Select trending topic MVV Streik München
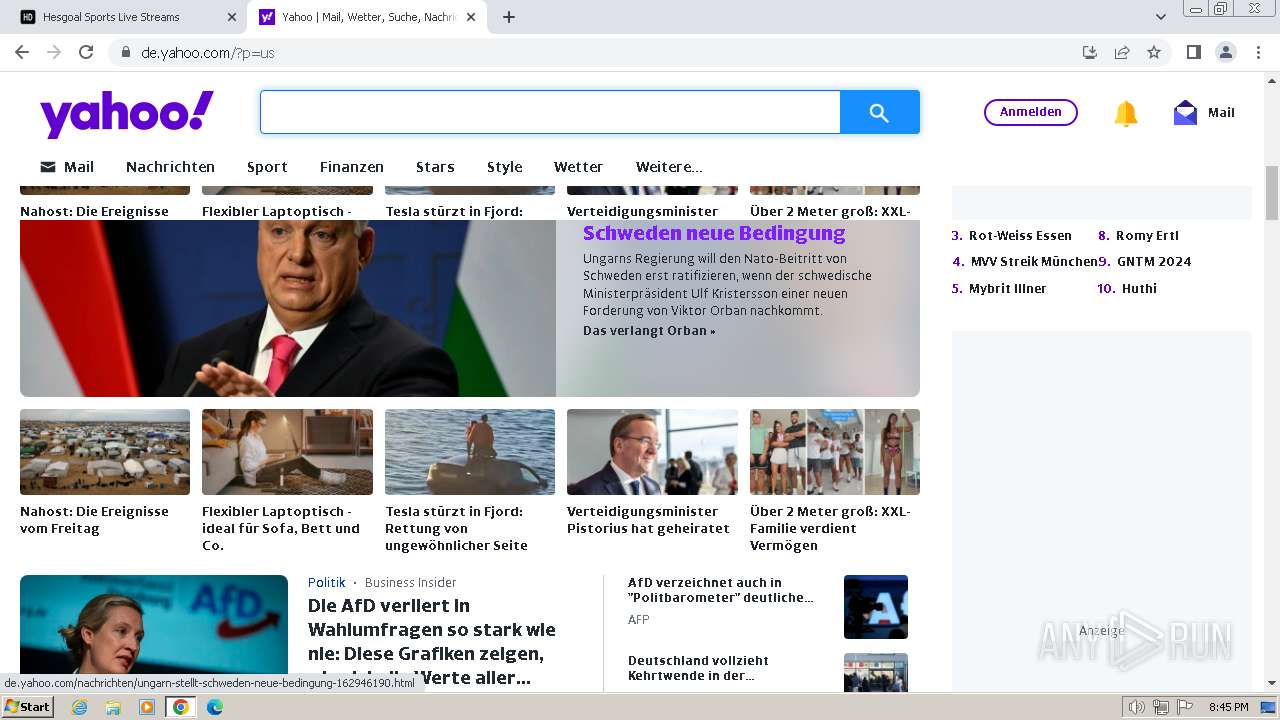The height and width of the screenshot is (720, 1280). point(1034,262)
